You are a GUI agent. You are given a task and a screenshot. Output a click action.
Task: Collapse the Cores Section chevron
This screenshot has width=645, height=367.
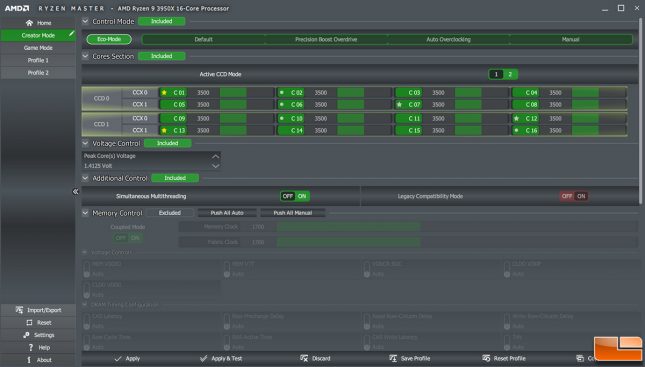(85, 56)
